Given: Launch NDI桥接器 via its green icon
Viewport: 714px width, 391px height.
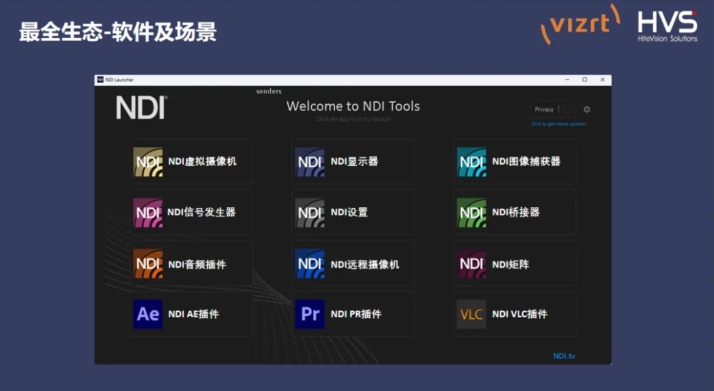Looking at the screenshot, I should (471, 213).
